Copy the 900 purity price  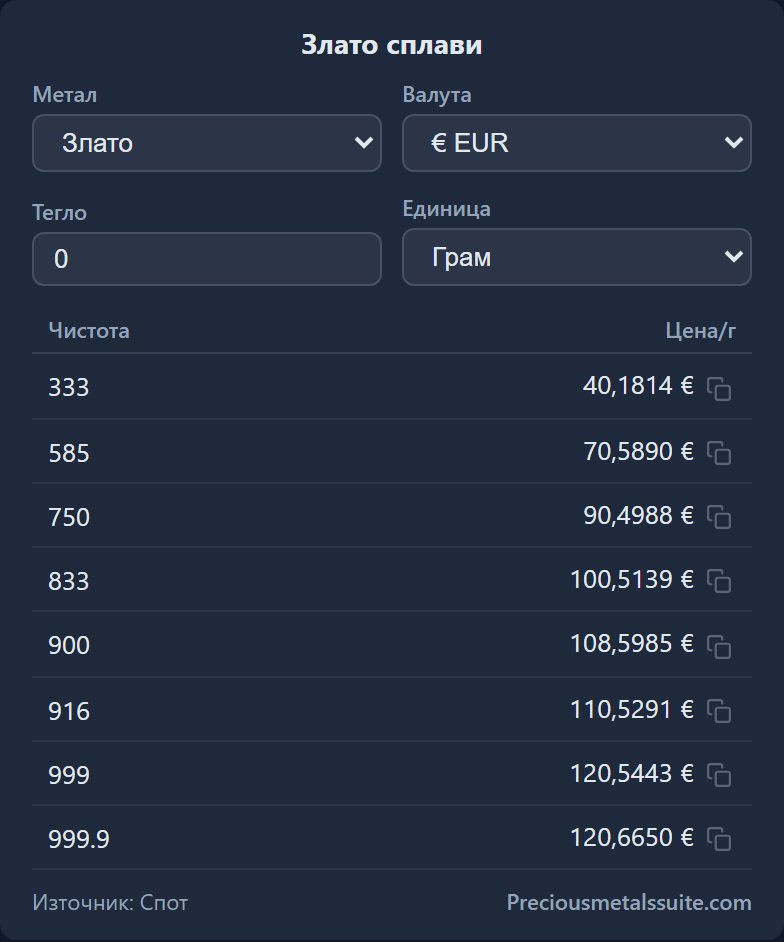pos(719,646)
